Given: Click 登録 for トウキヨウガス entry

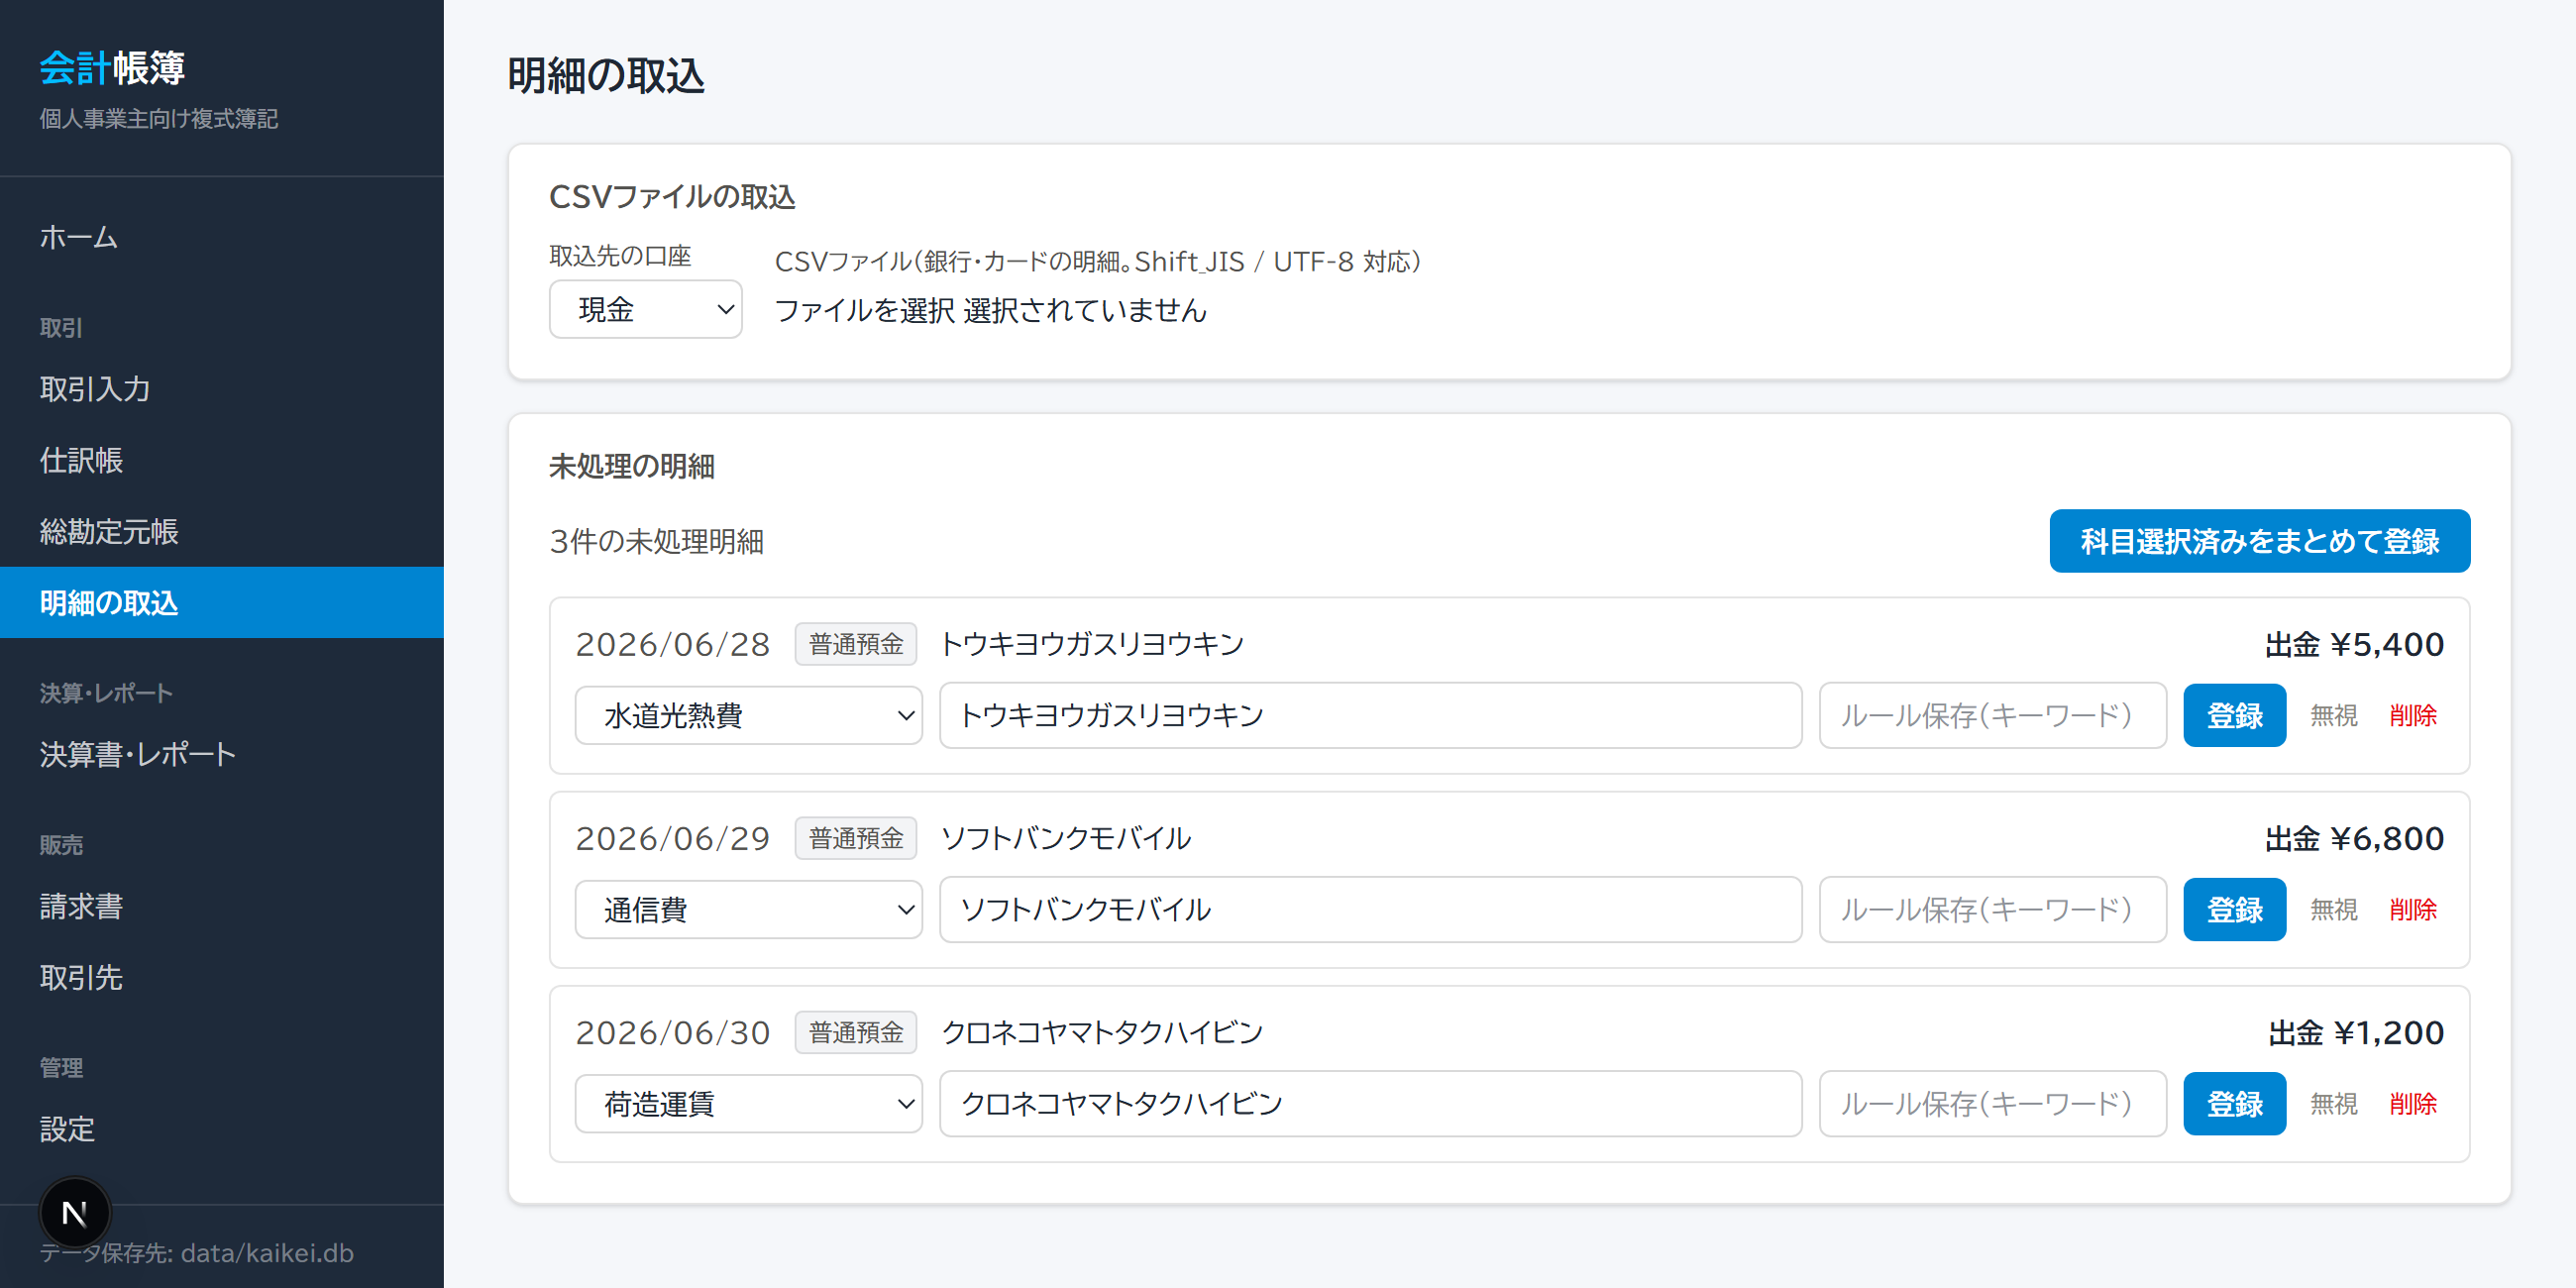Looking at the screenshot, I should 2235,715.
